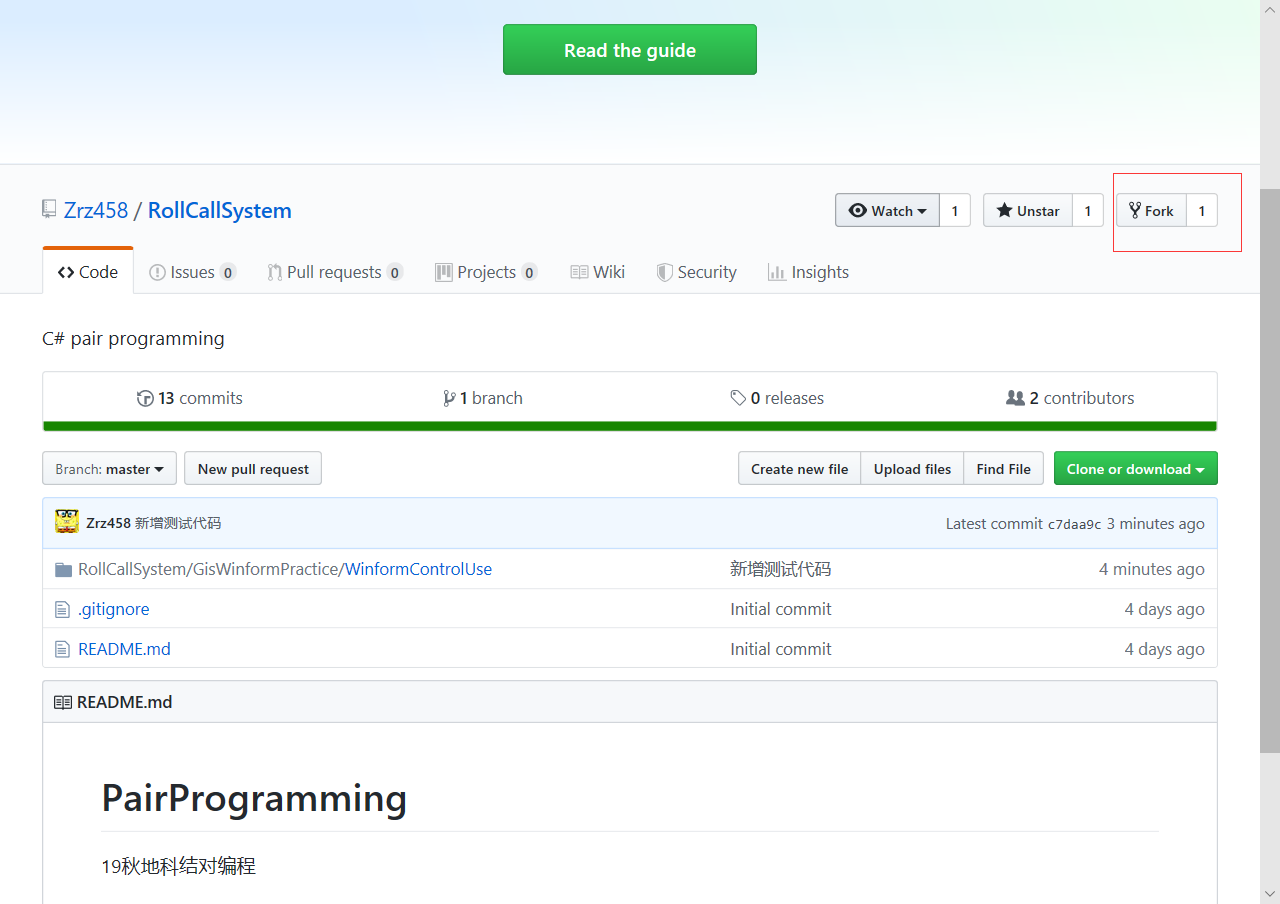Viewport: 1280px width, 904px height.
Task: Click the star icon on Unstar button
Action: 1004,211
